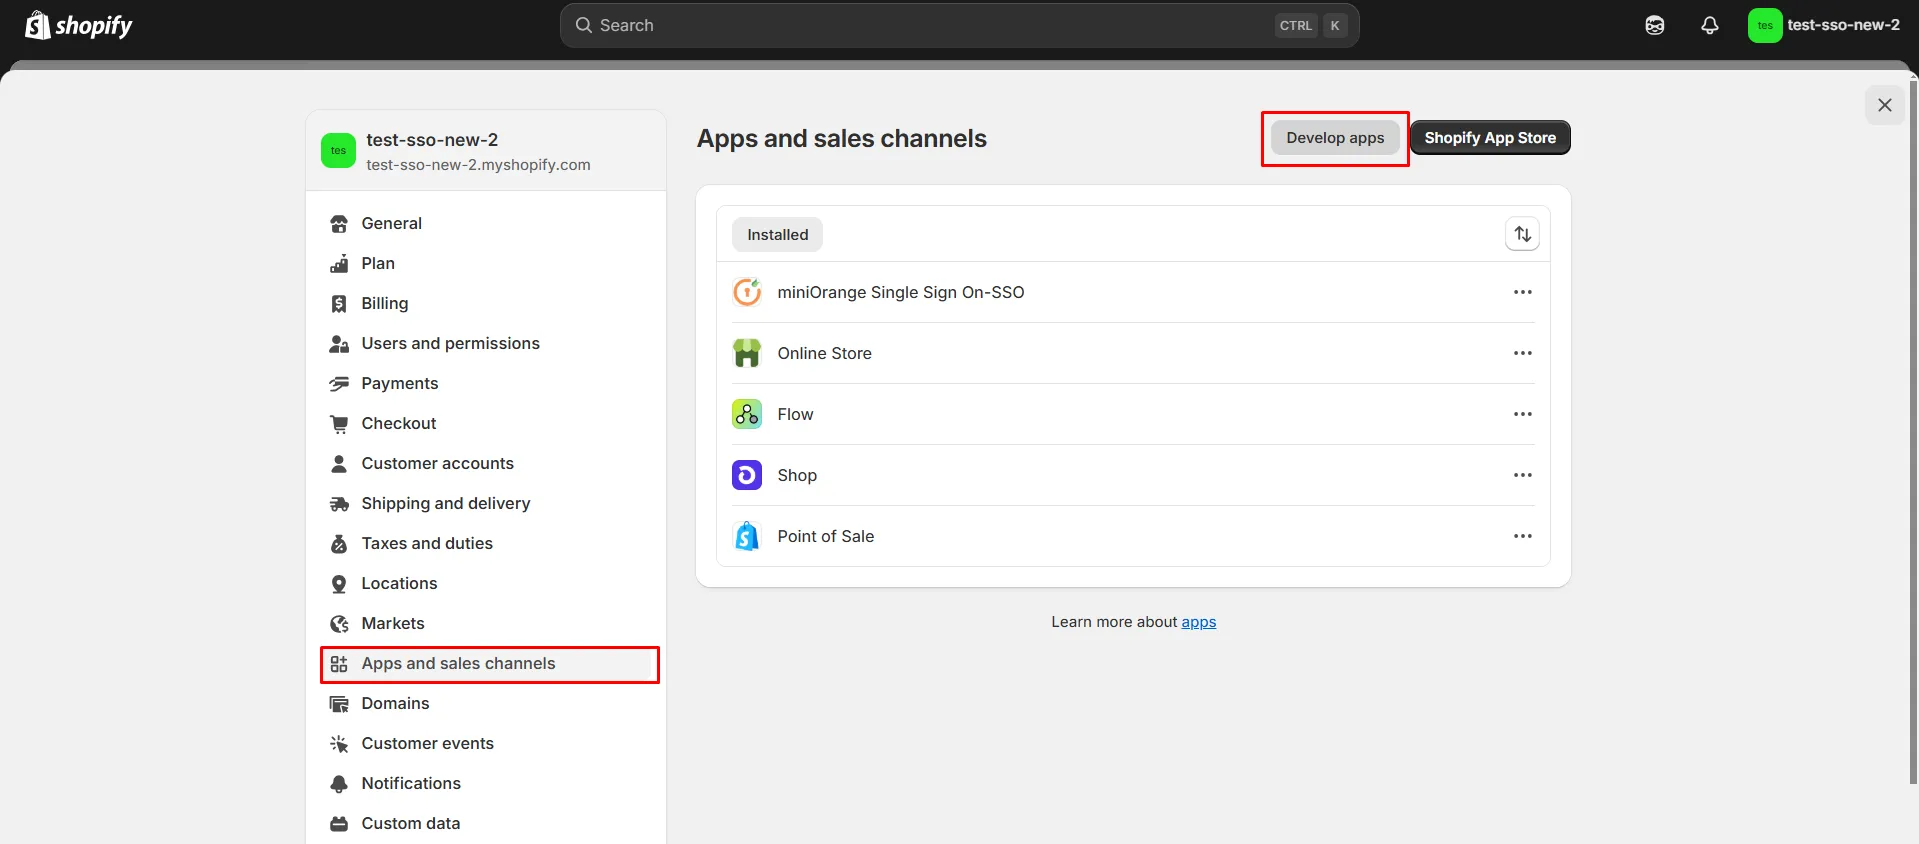The image size is (1919, 844).
Task: Open options menu for Online Store
Action: 1522,353
